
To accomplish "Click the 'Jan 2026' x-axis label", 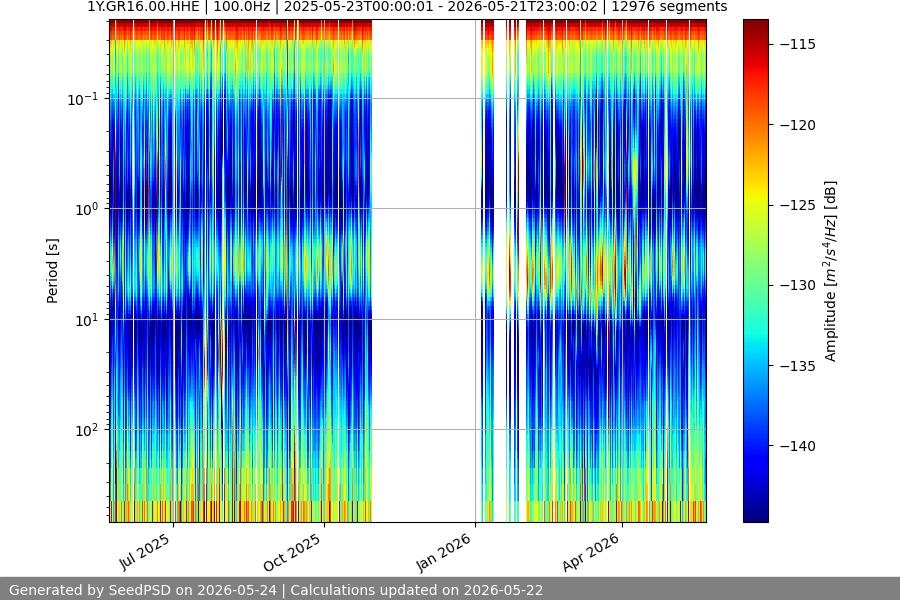I will click(x=443, y=552).
